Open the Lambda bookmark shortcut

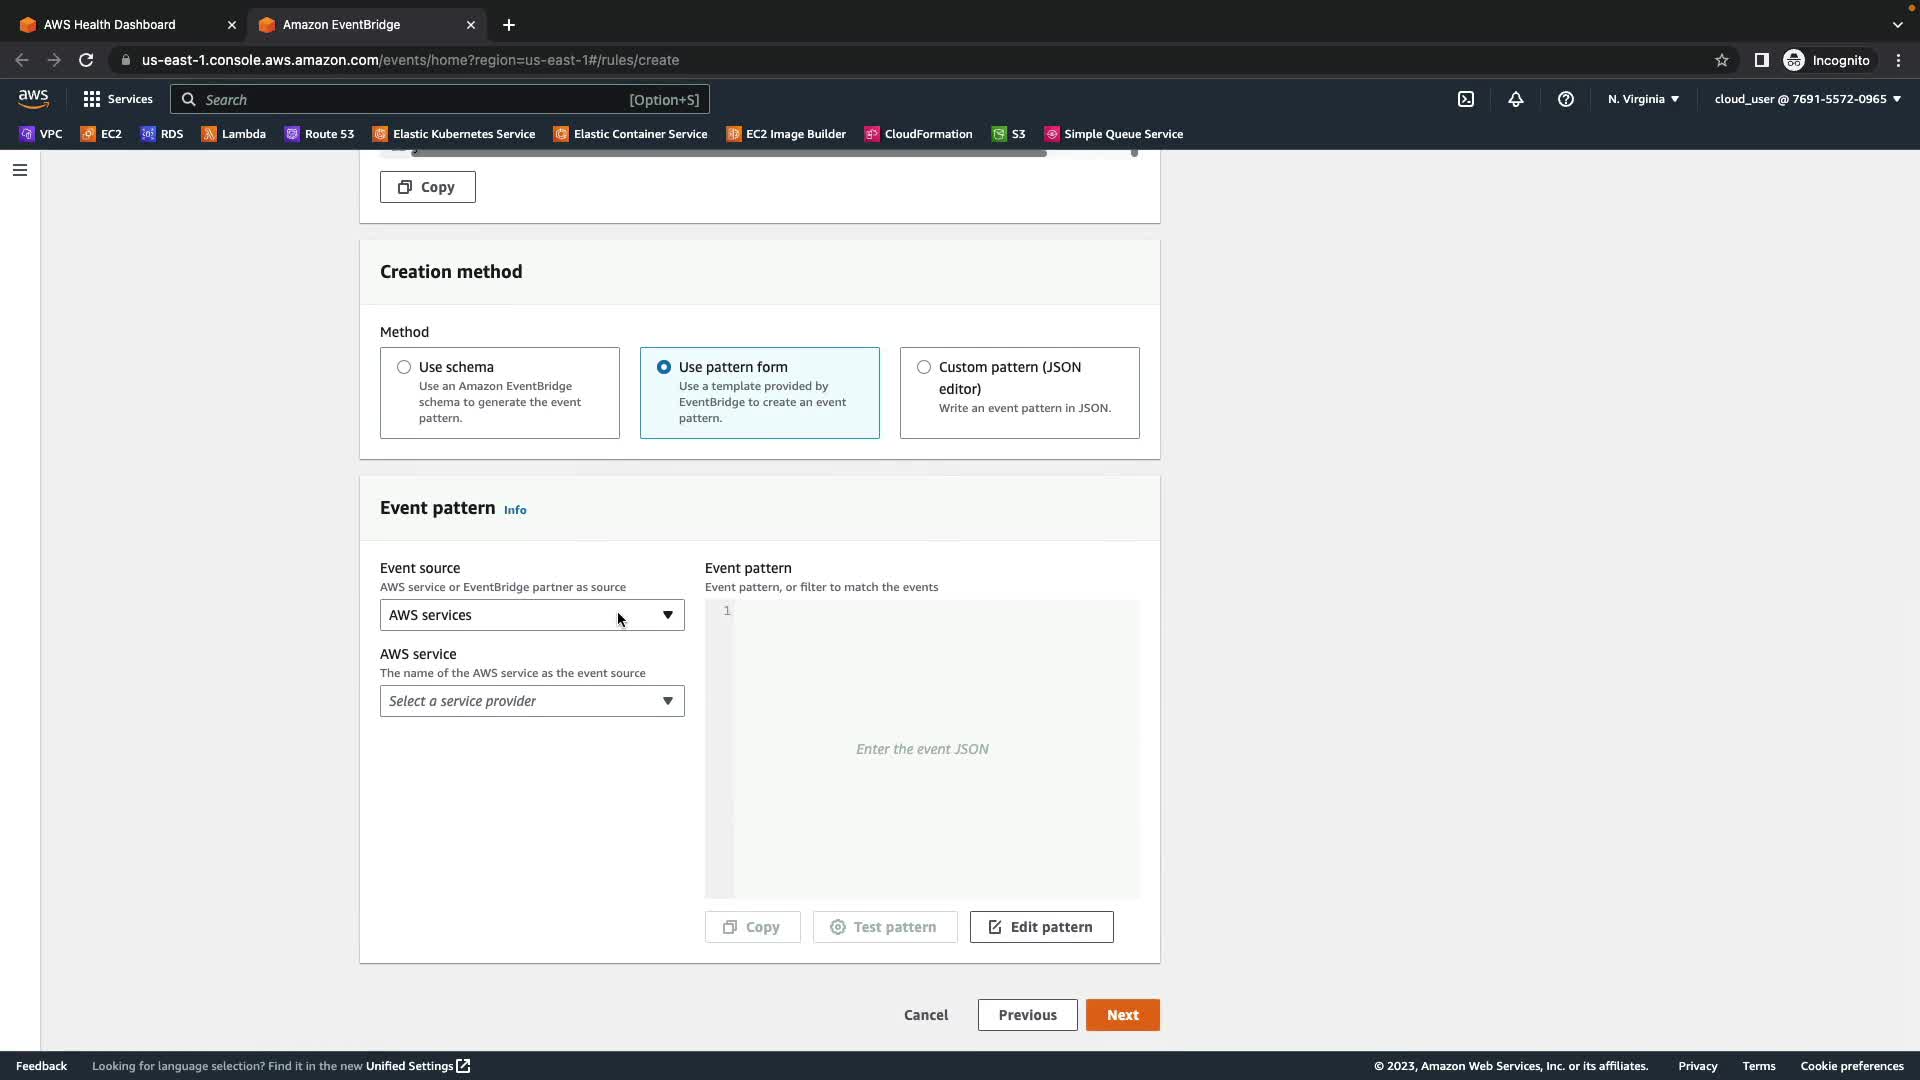233,134
